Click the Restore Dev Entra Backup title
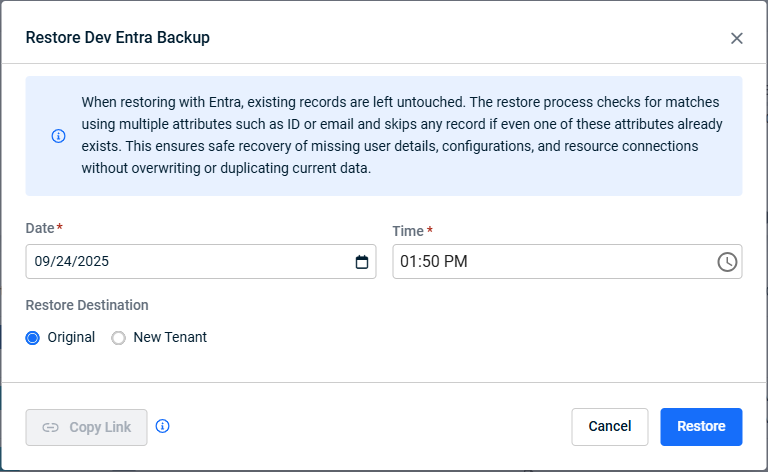Image resolution: width=768 pixels, height=472 pixels. pyautogui.click(x=117, y=38)
